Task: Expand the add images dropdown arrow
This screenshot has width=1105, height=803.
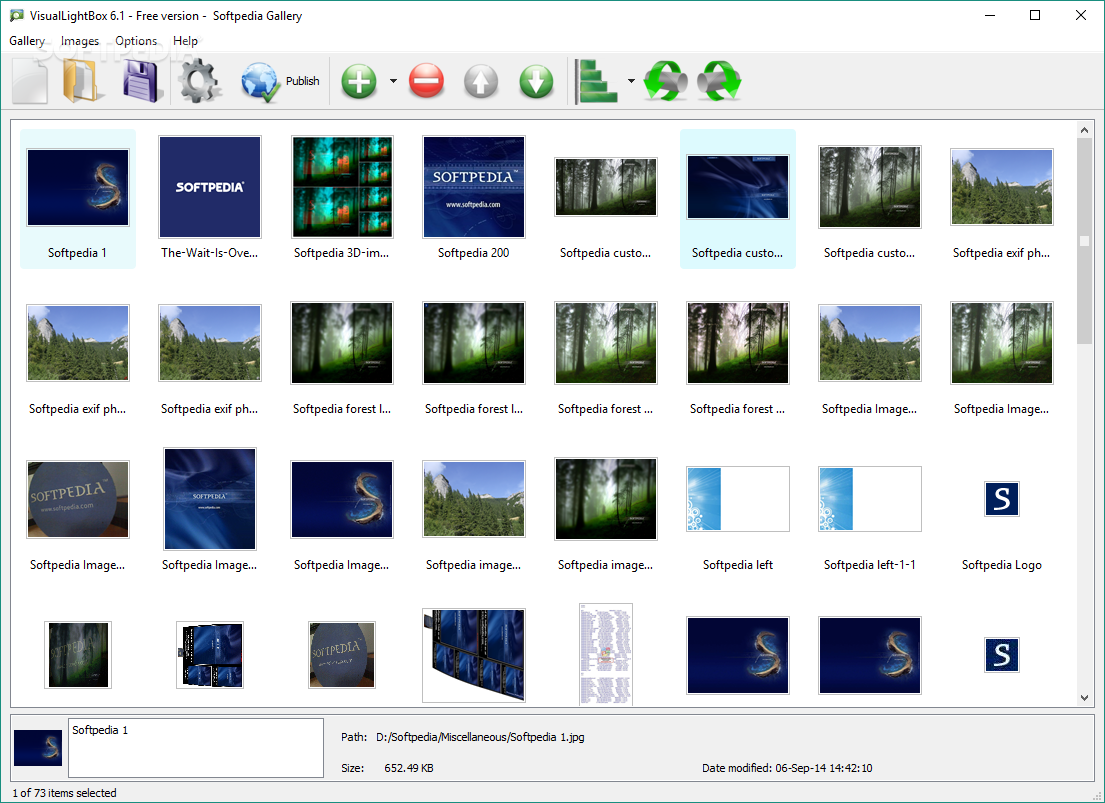Action: 393,81
